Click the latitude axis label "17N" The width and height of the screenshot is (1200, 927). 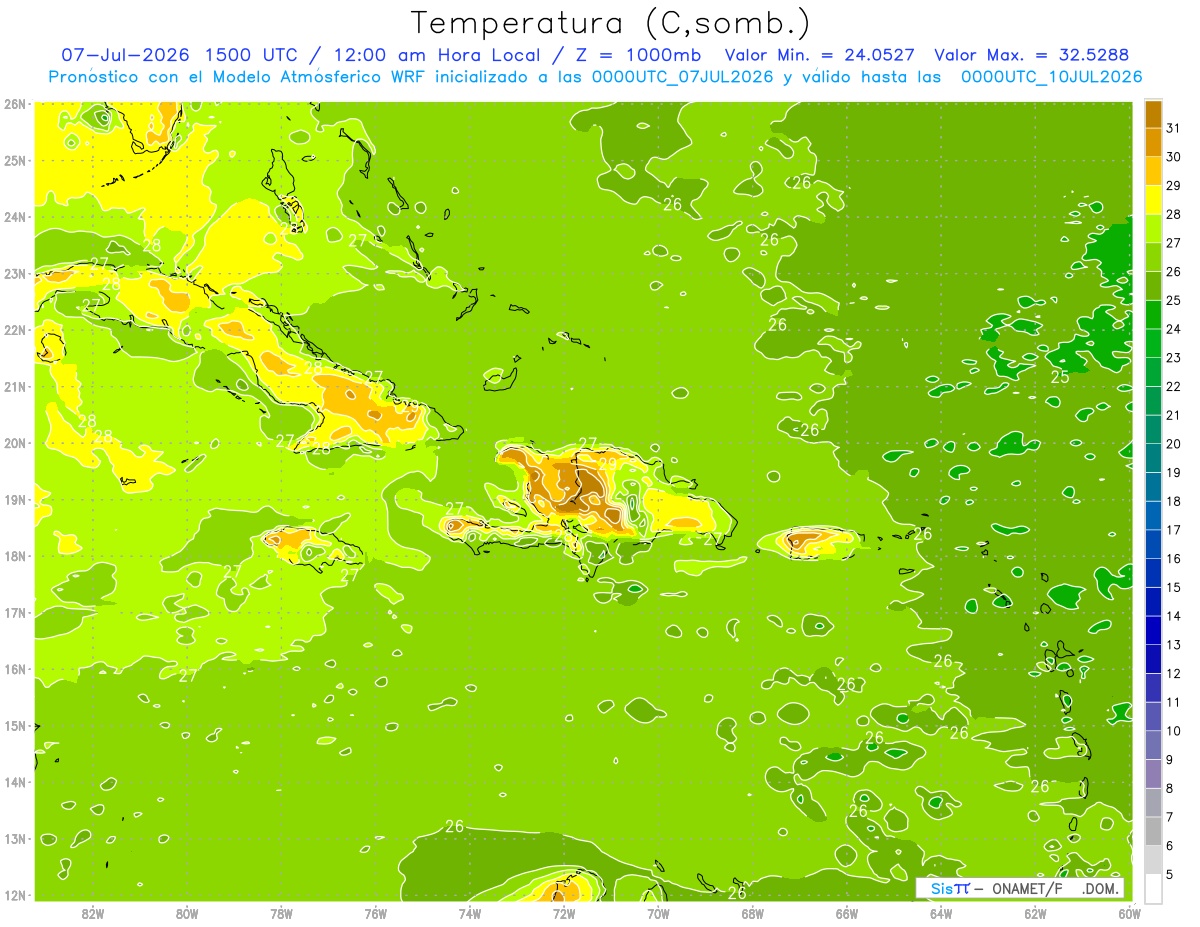click(14, 612)
